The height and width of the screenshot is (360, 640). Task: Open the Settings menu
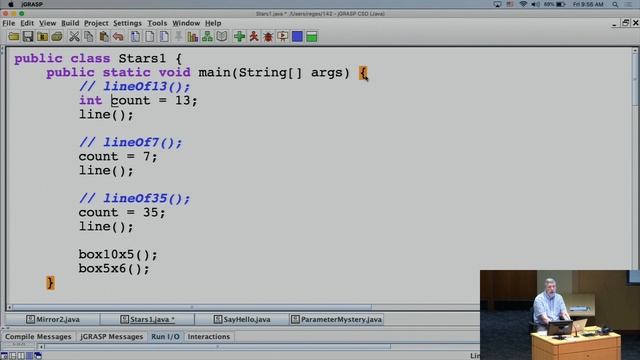click(127, 23)
